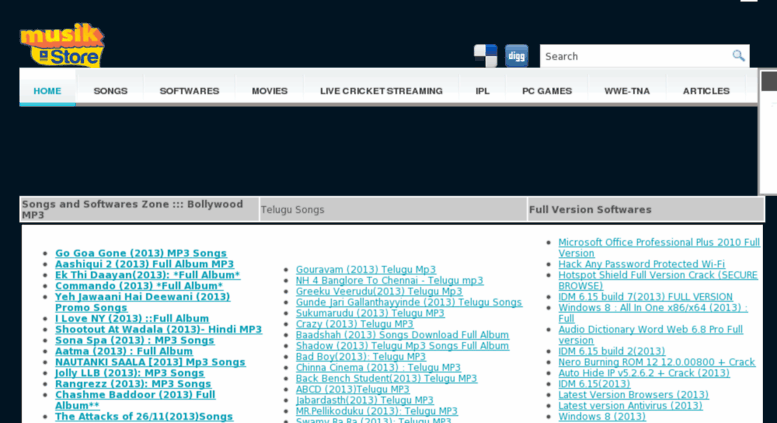Open Gouravam (2013) Telugu Mp3 link
This screenshot has height=423, width=777.
tap(365, 270)
